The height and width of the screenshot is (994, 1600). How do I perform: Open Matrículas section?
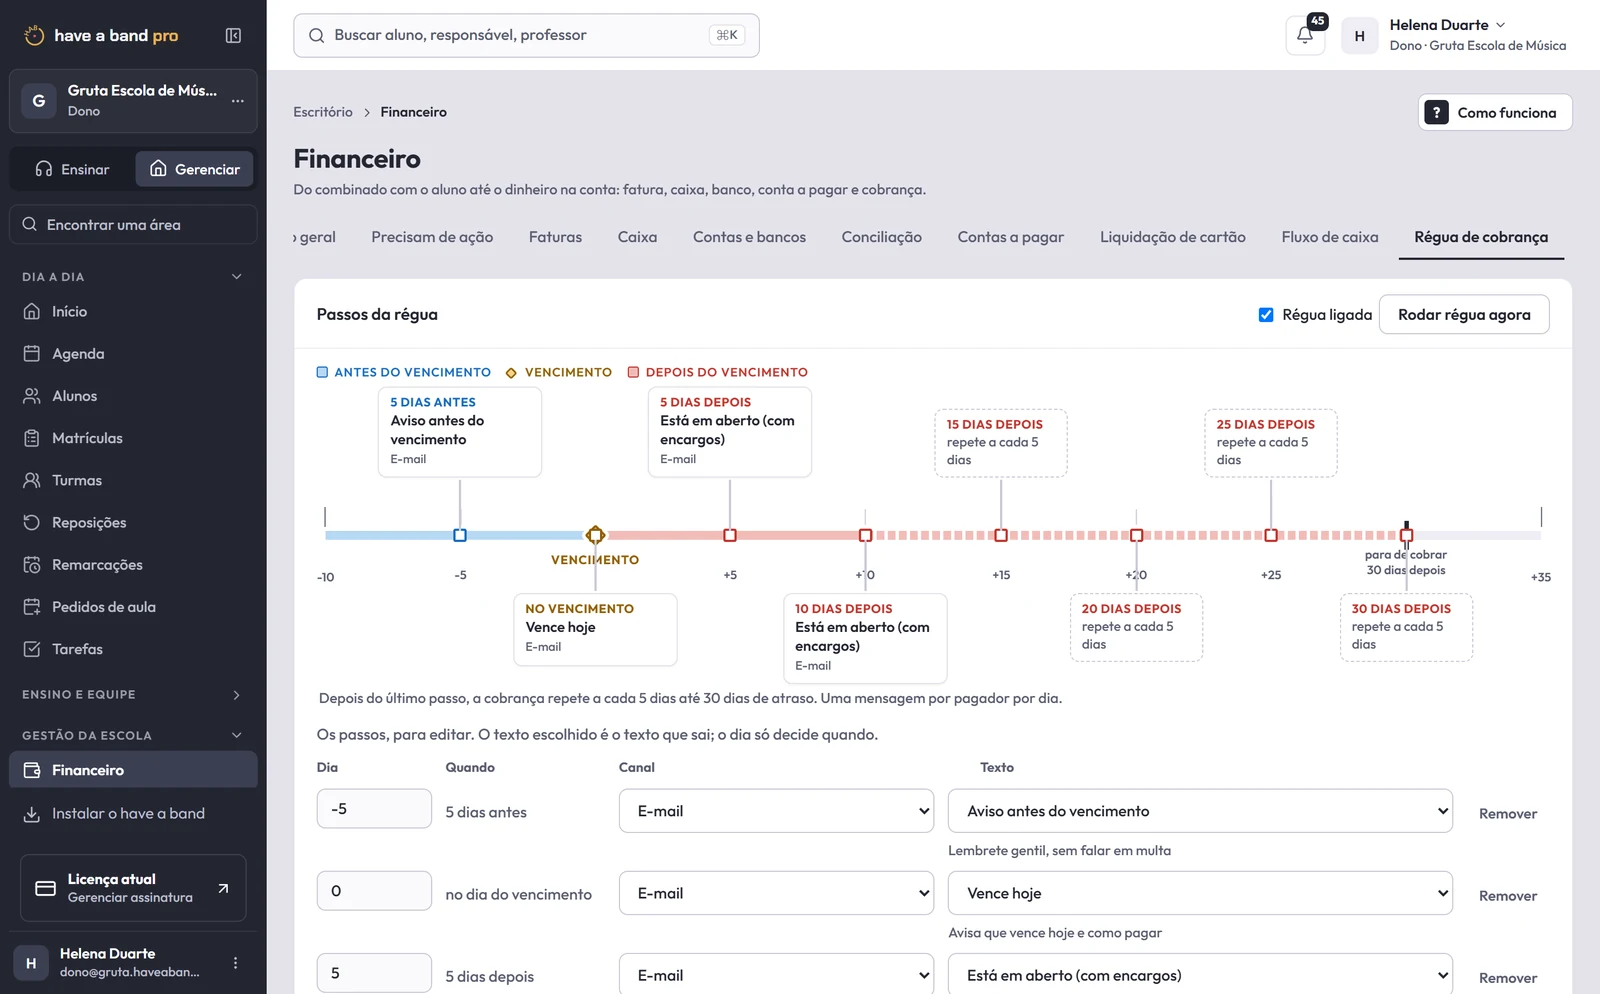pos(133,438)
